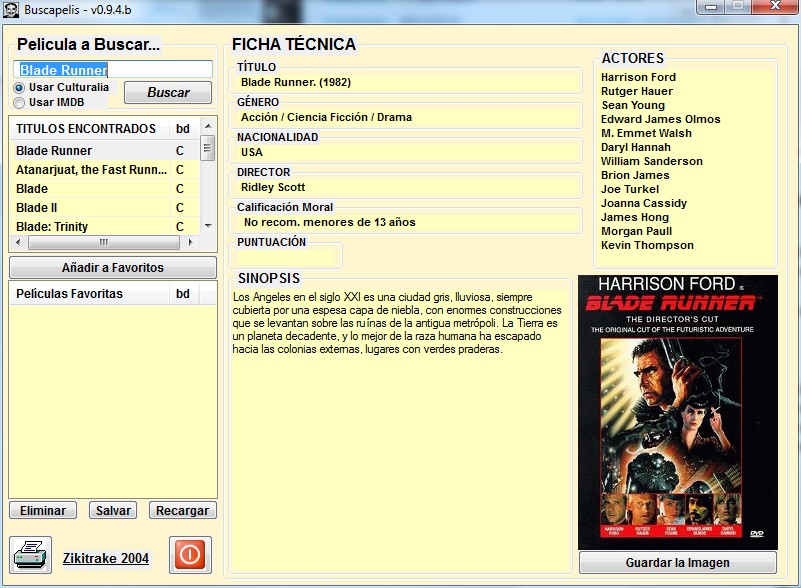Click the horizontal scrollbar right arrow

click(x=190, y=242)
